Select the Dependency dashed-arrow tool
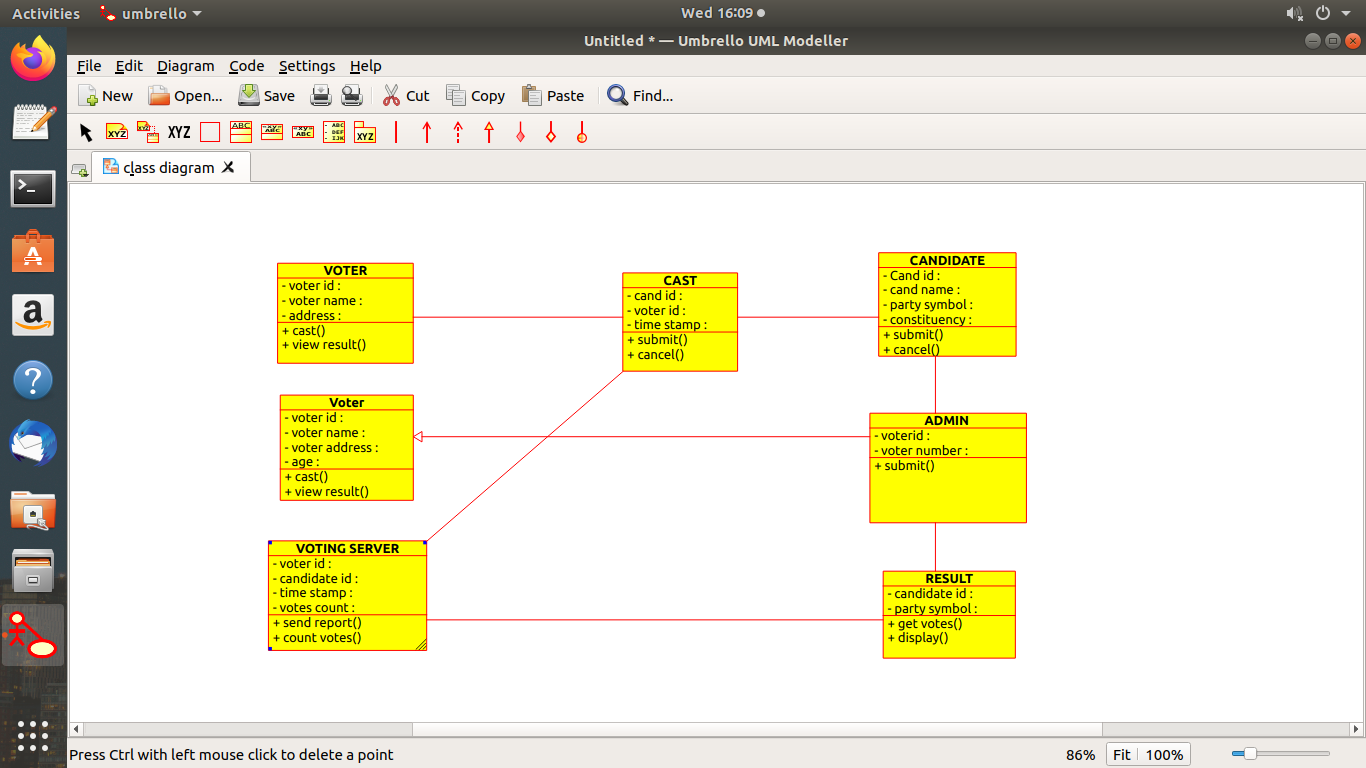 tap(457, 131)
